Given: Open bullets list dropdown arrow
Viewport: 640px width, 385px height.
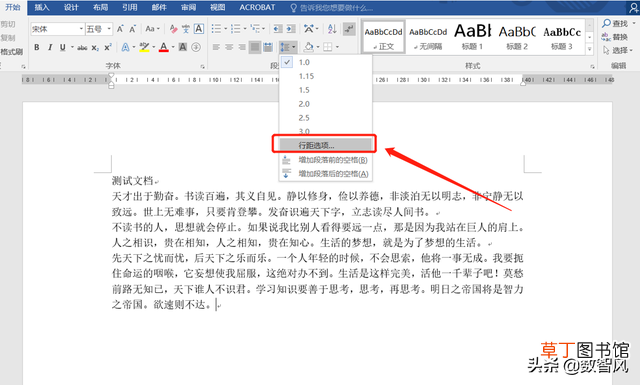Looking at the screenshot, I should [x=225, y=29].
